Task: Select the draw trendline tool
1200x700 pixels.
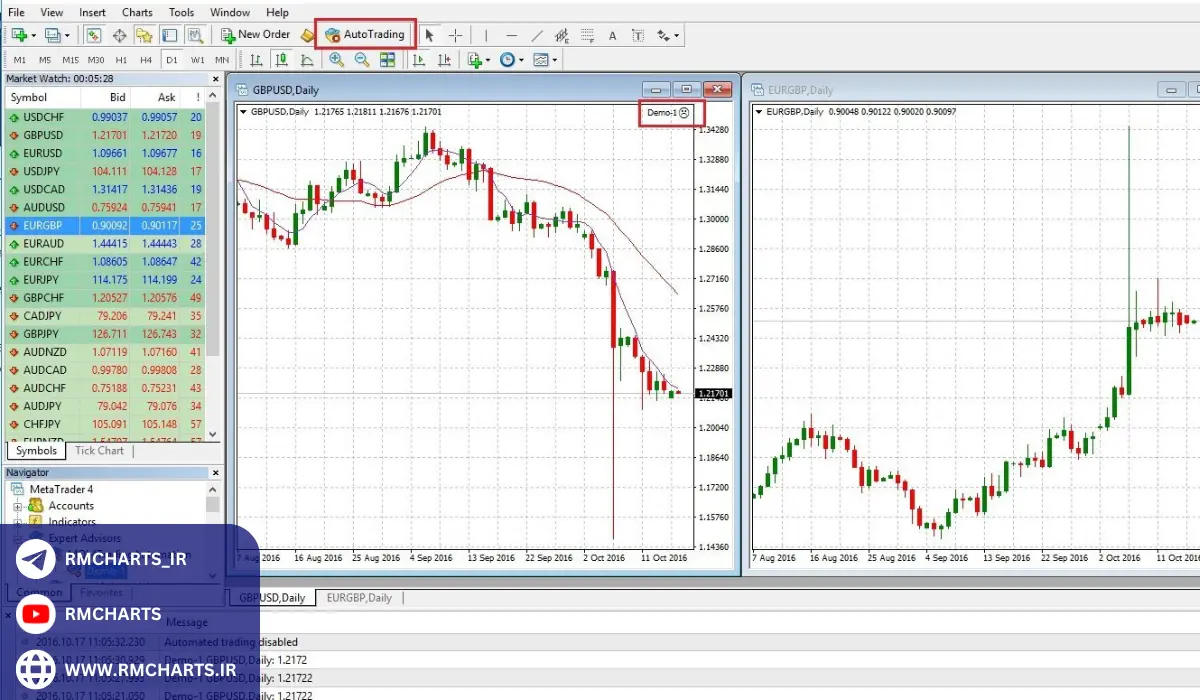Action: (x=537, y=35)
